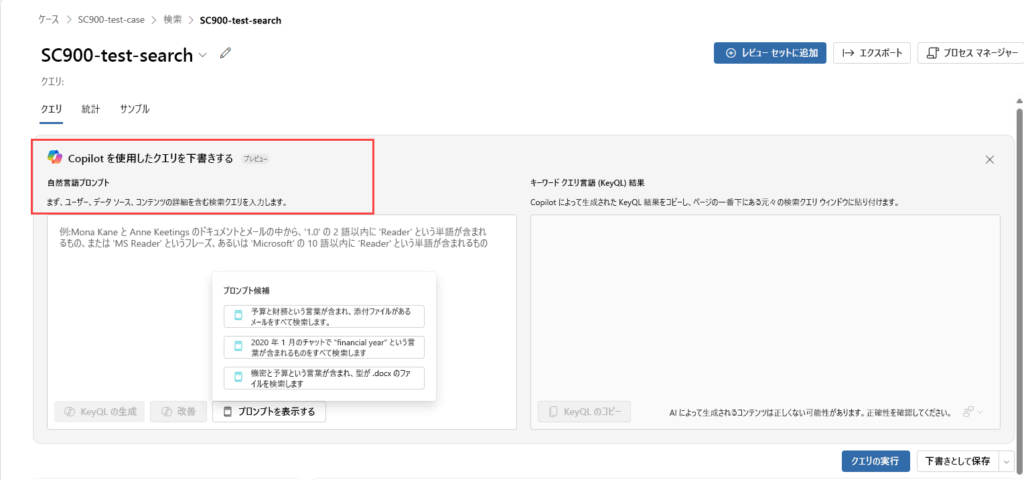Click the pencil edit icon beside SC900-test-search
Image resolution: width=1024 pixels, height=480 pixels.
point(225,54)
